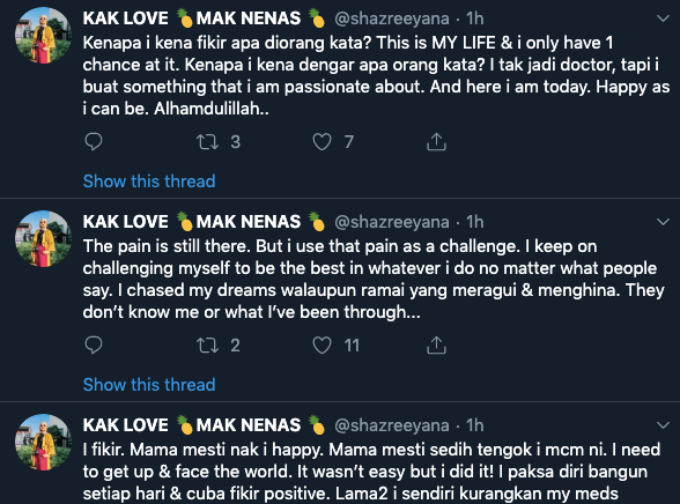
Task: Share "The pain is still there" tweet
Action: tap(436, 345)
